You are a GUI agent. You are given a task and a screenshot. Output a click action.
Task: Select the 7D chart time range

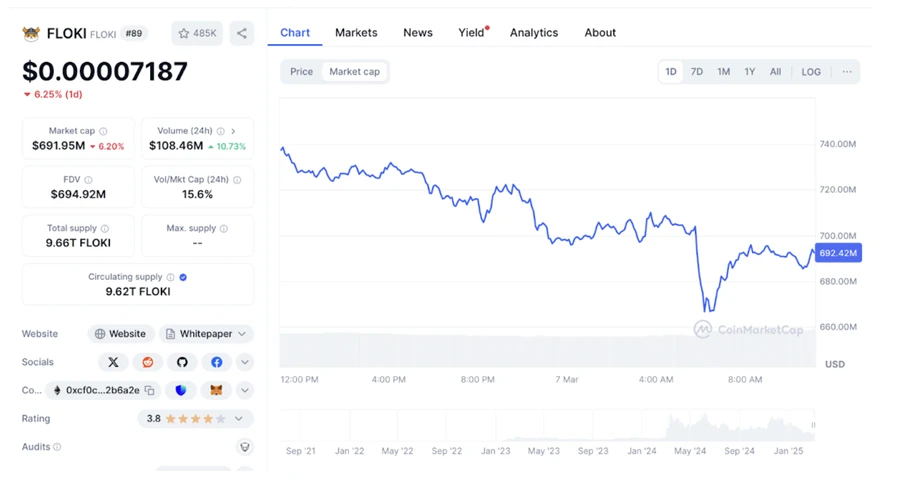[697, 72]
